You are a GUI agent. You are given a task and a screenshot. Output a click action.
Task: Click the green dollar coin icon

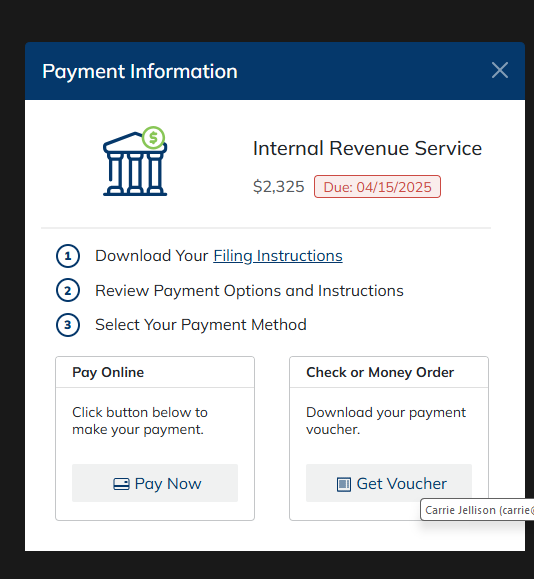coord(153,138)
